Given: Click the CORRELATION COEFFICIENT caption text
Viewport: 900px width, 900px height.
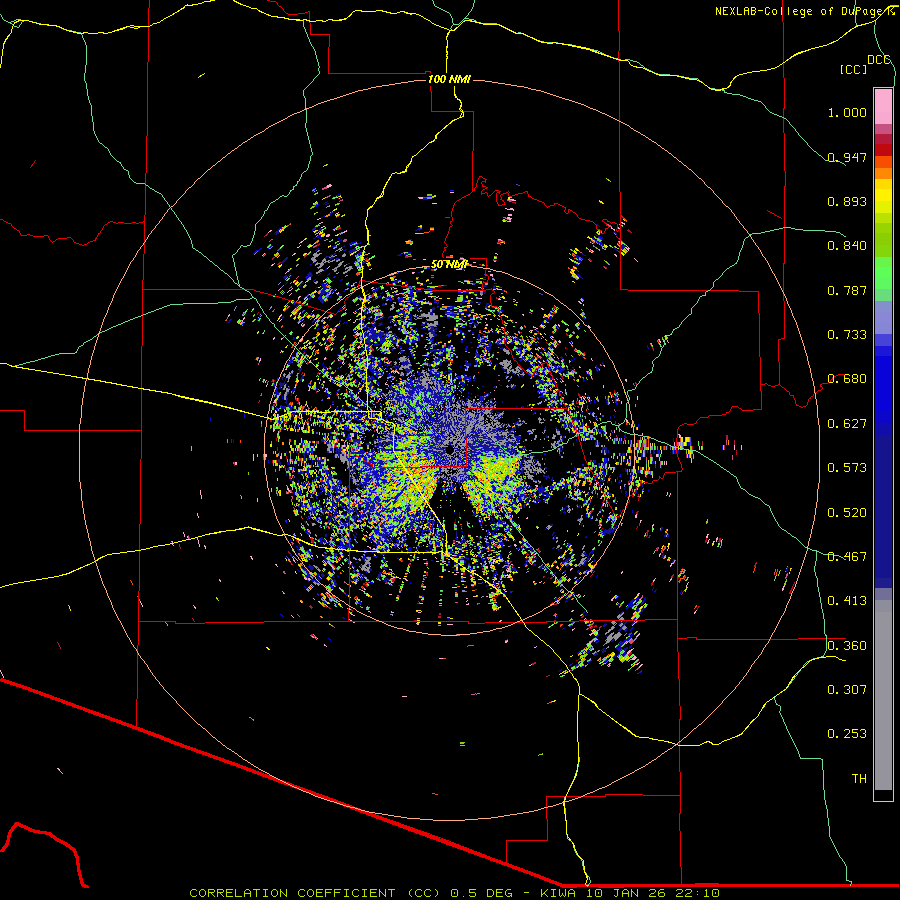Looking at the screenshot, I should [x=292, y=893].
